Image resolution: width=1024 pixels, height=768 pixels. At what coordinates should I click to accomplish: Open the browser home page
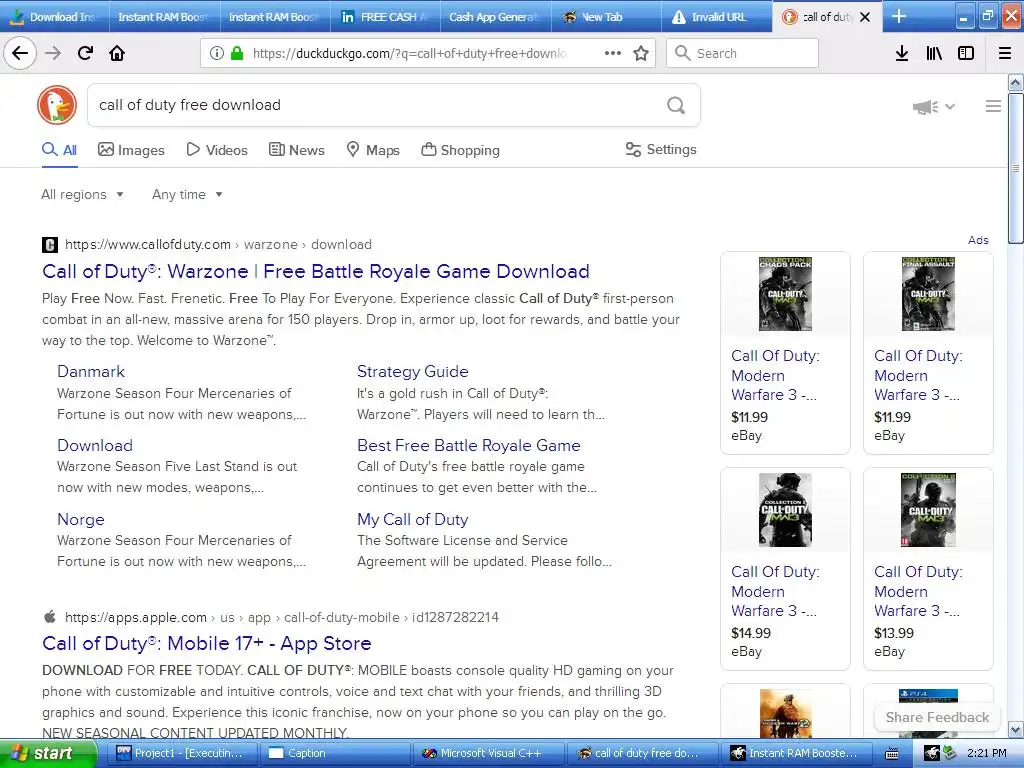[x=117, y=53]
